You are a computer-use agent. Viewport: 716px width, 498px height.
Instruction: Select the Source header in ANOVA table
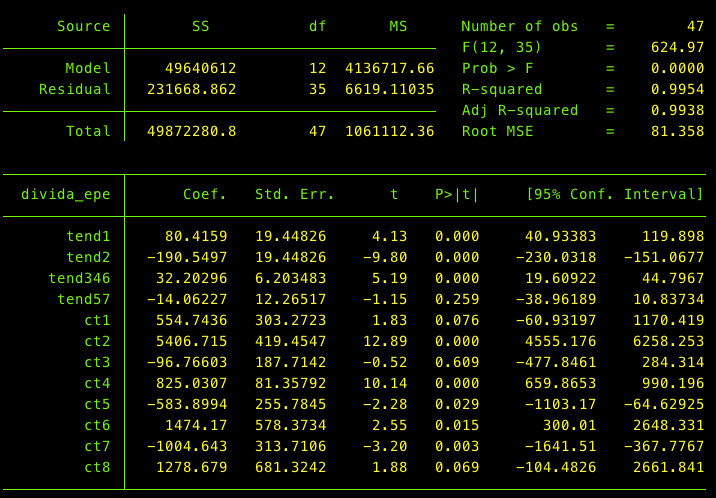pos(84,26)
